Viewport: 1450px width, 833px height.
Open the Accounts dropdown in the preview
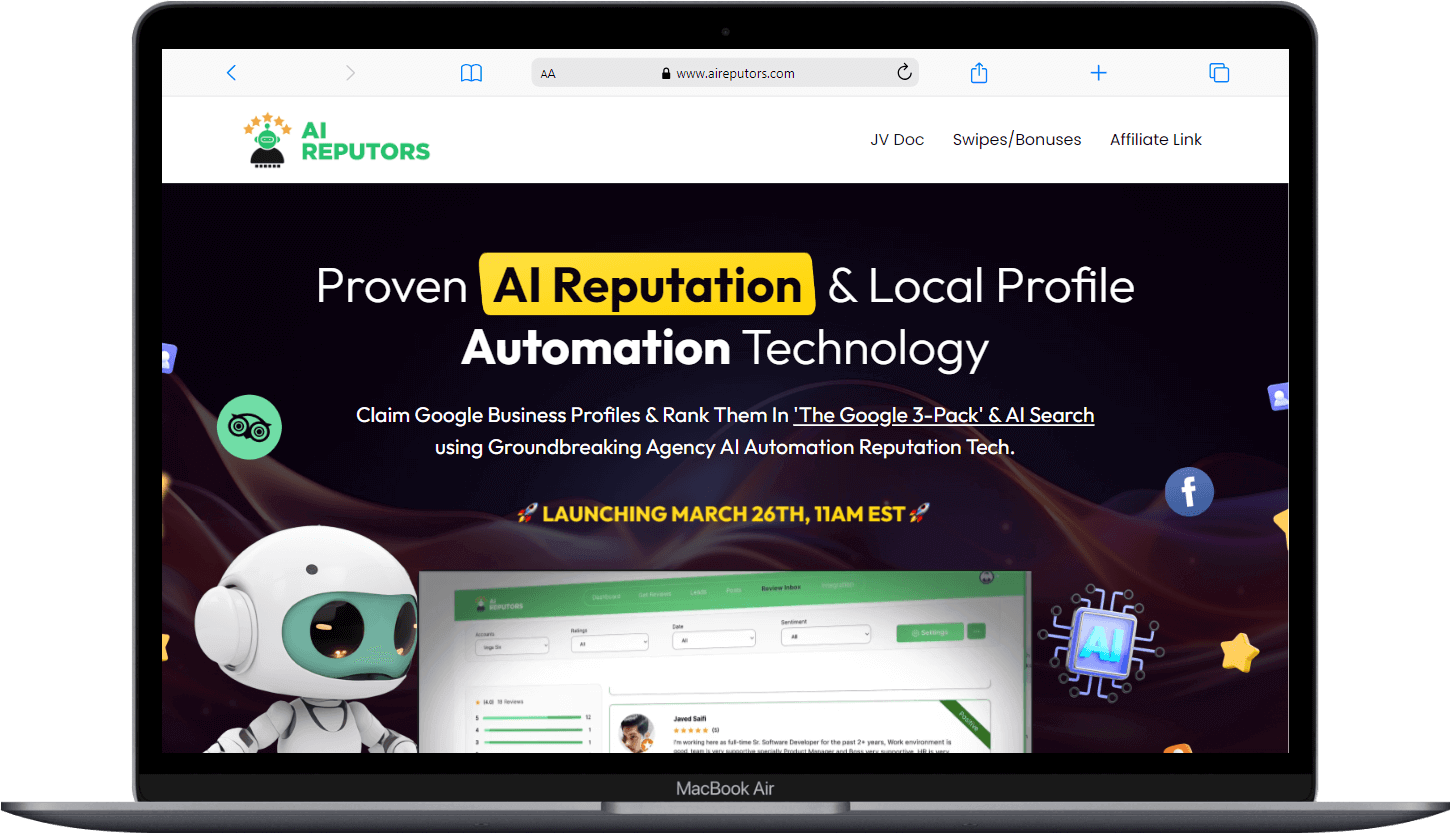pyautogui.click(x=512, y=647)
